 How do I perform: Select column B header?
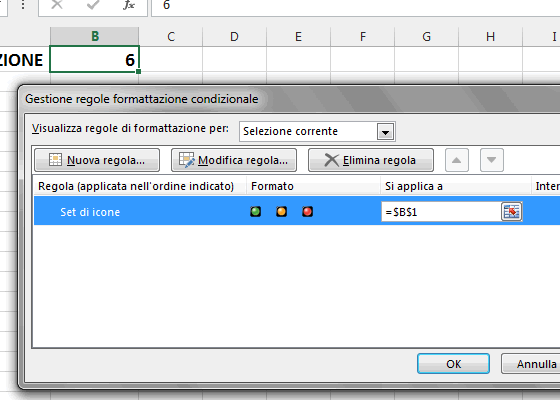point(95,36)
